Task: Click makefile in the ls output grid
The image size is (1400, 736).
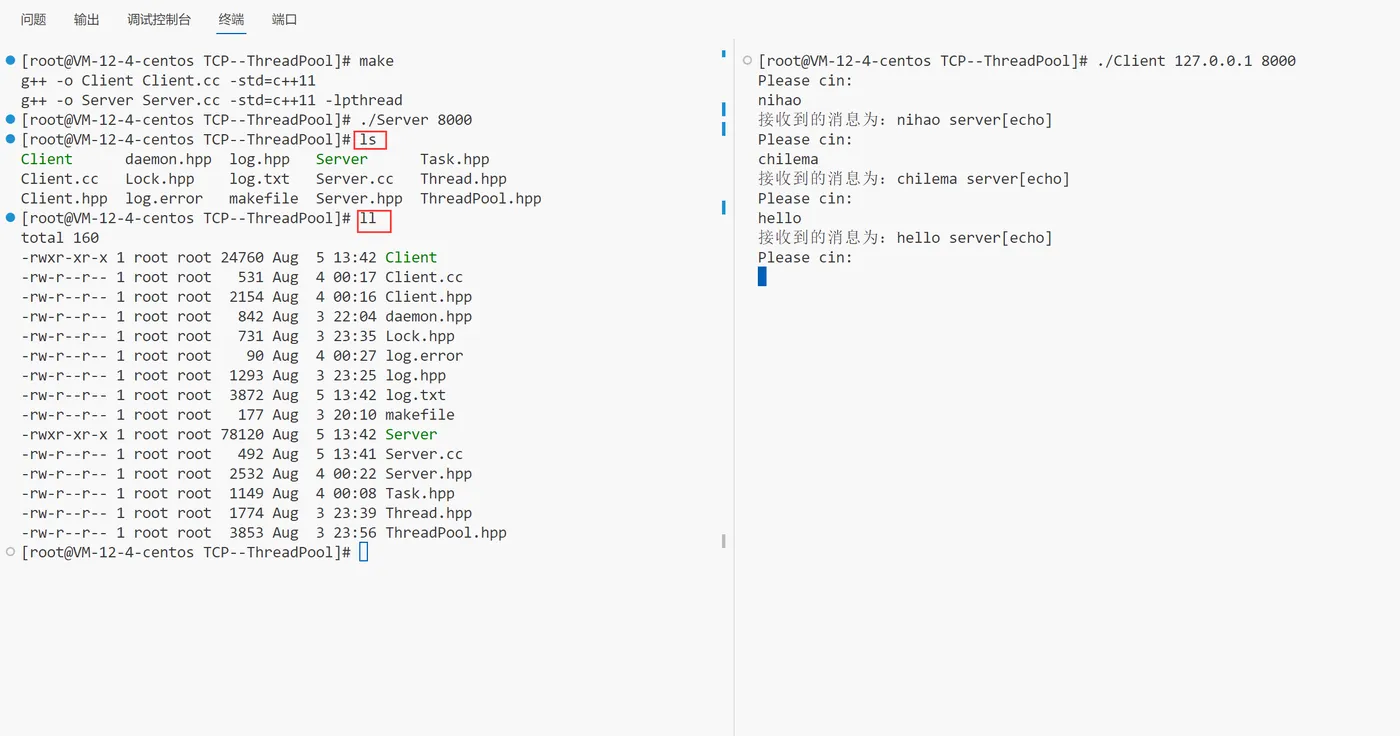Action: pyautogui.click(x=264, y=198)
